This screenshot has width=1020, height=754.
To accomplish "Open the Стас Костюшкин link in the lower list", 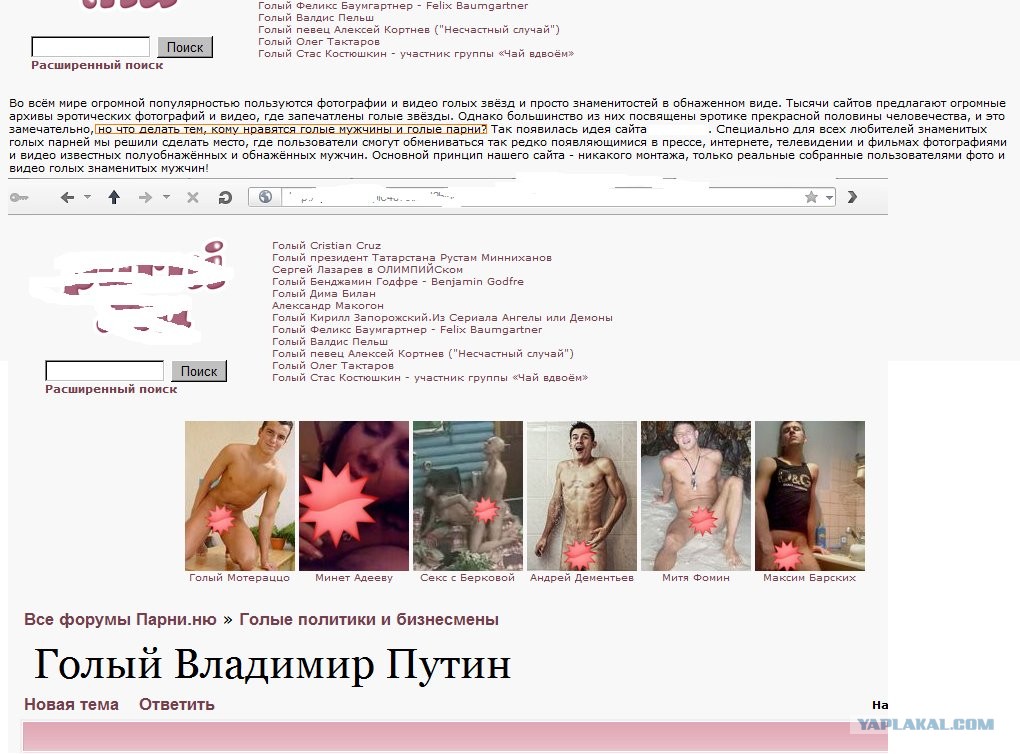I will [430, 377].
